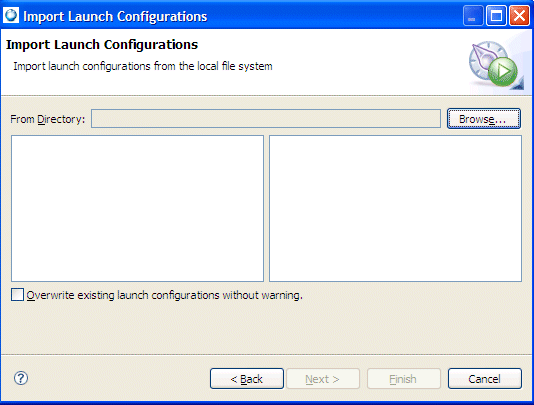Go to the previous page with < Back
Image resolution: width=534 pixels, height=405 pixels.
(247, 378)
